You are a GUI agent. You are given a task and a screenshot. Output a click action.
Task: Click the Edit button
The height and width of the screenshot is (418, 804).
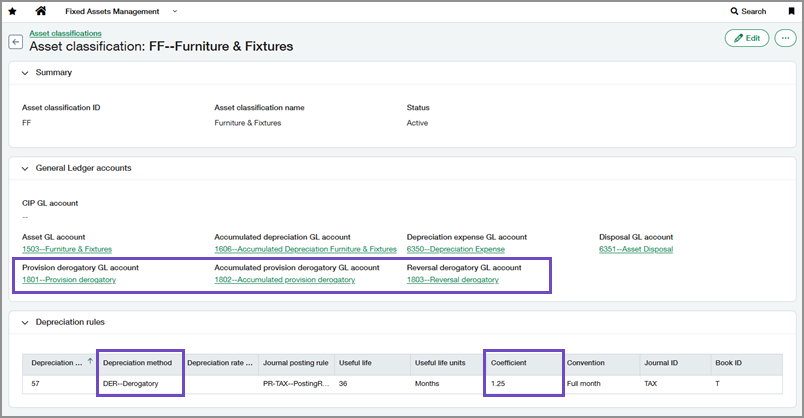pos(747,38)
